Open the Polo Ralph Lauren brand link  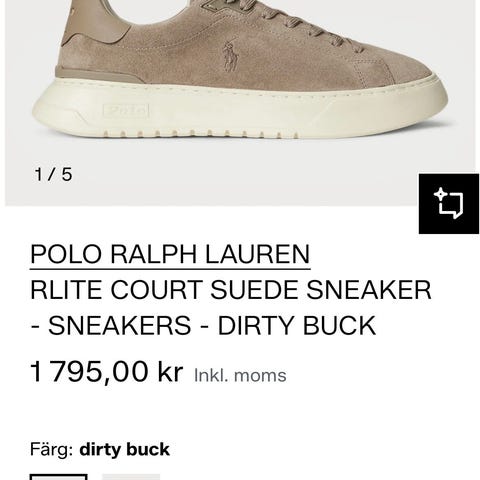[170, 254]
